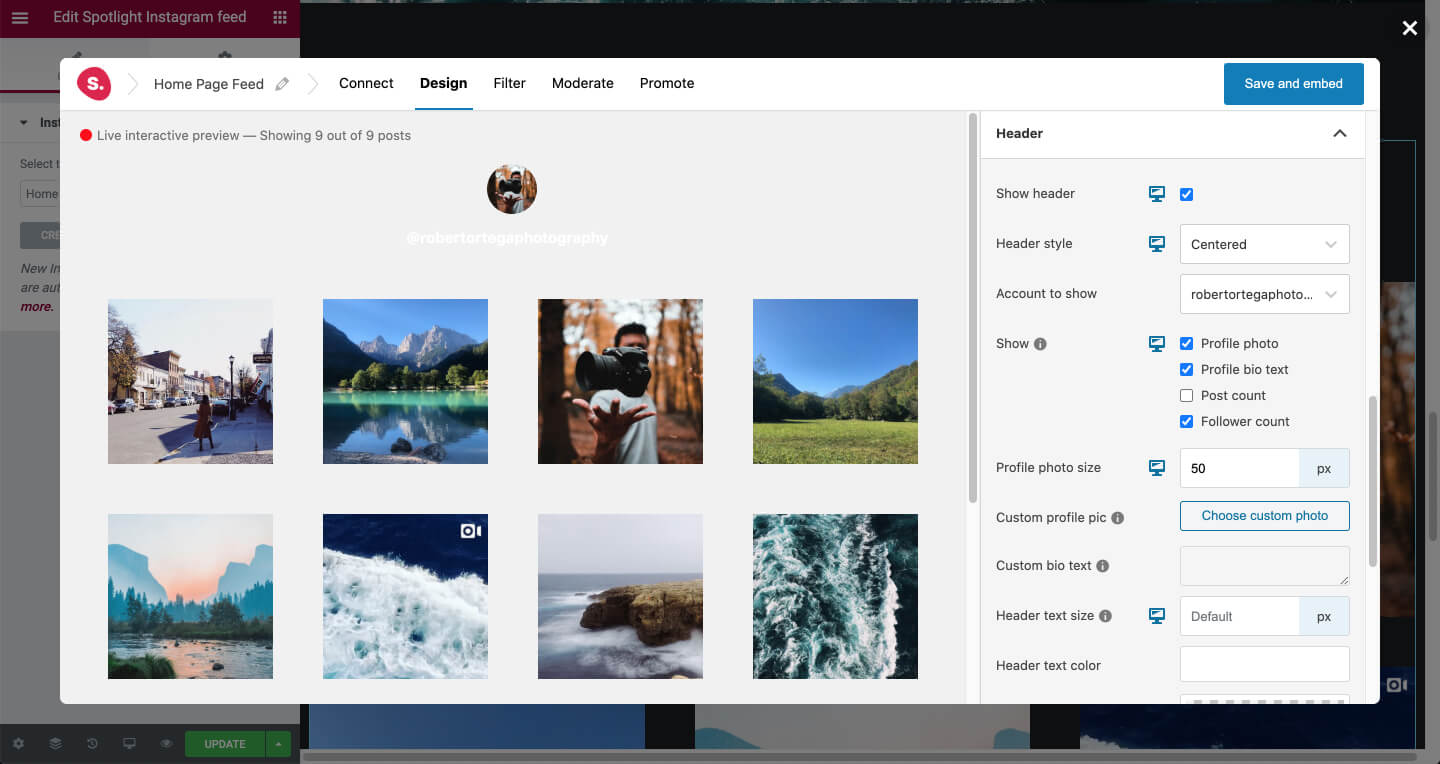
Task: Open the History icon in bottom bar
Action: click(x=92, y=744)
